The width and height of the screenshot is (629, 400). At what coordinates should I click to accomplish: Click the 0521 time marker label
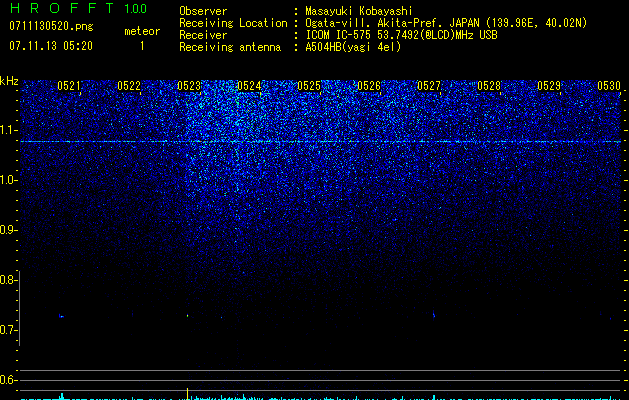69,86
